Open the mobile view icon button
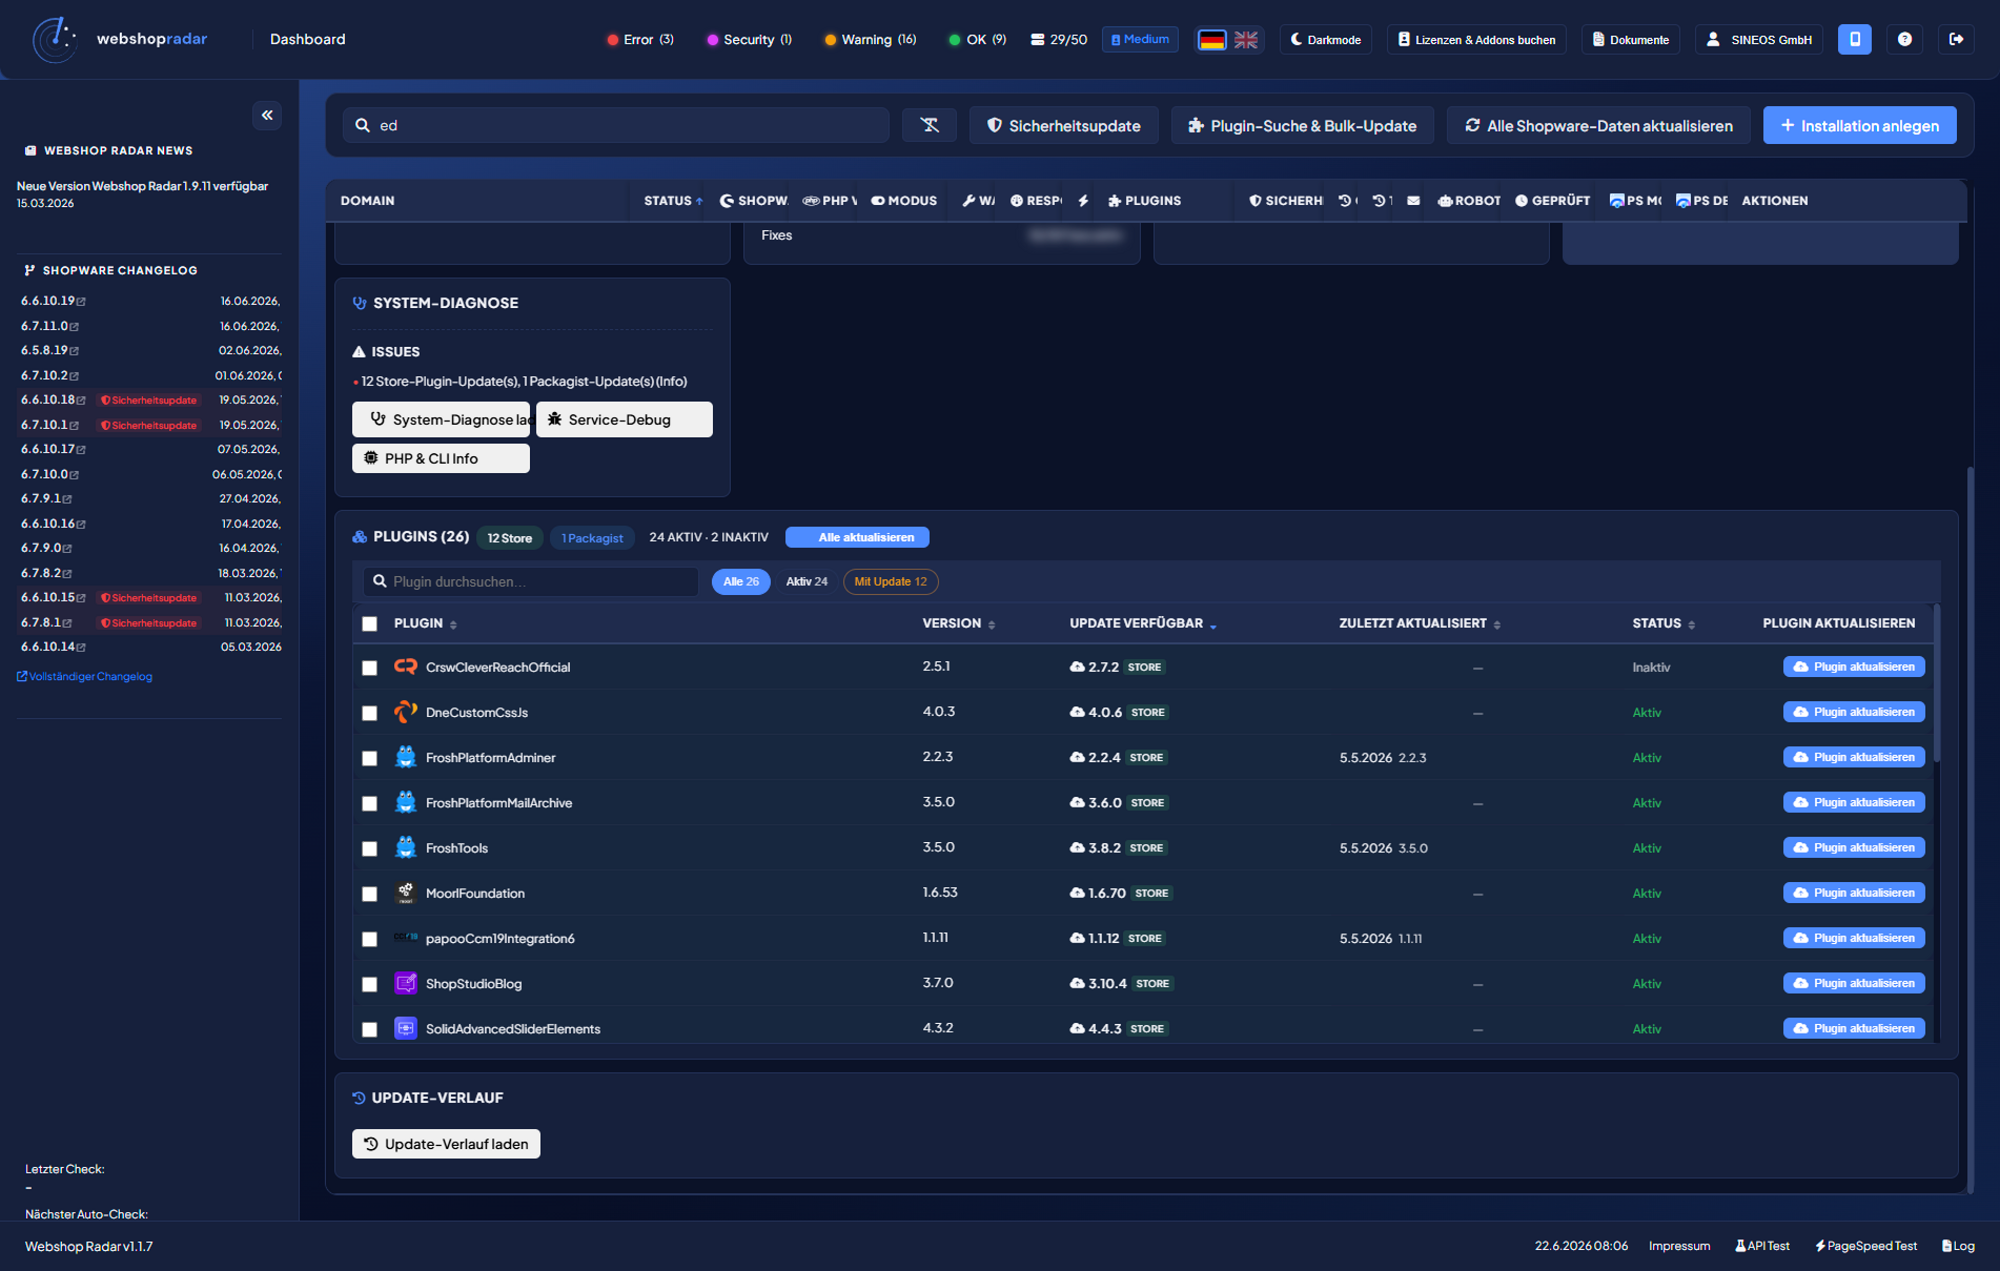2000x1271 pixels. pyautogui.click(x=1854, y=39)
